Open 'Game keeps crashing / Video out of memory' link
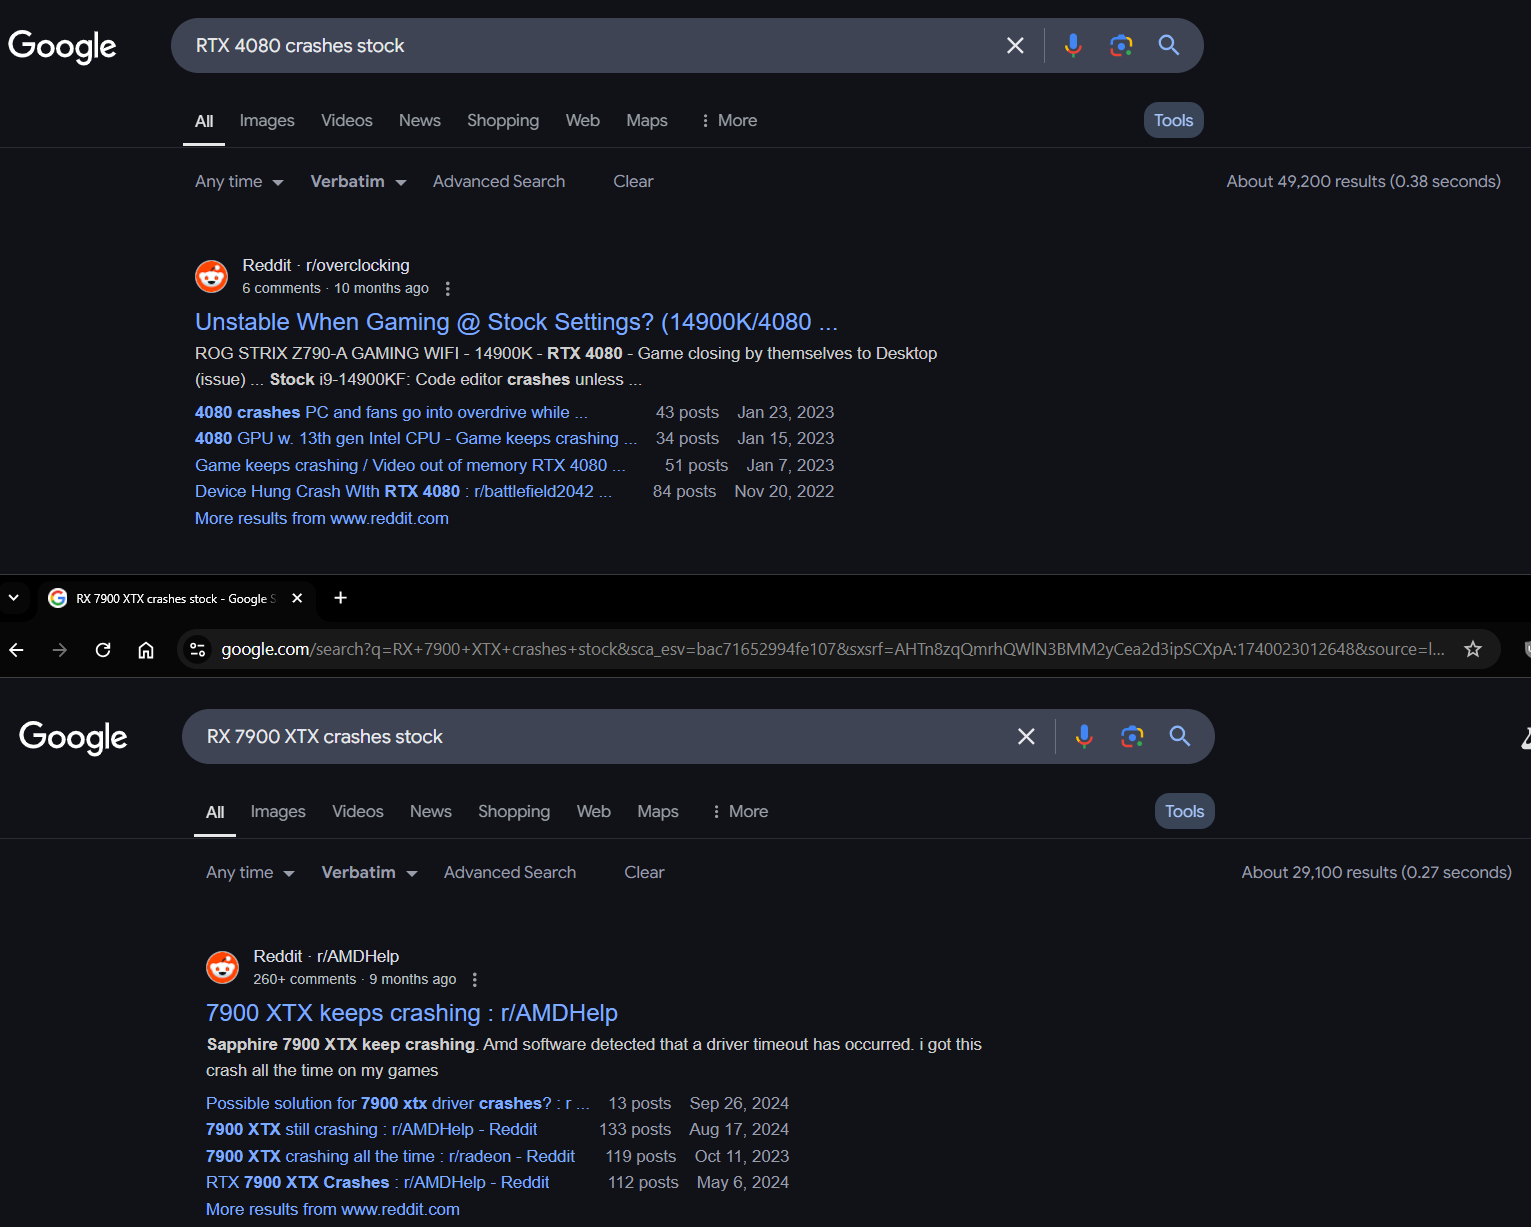Viewport: 1531px width, 1227px height. coord(410,465)
